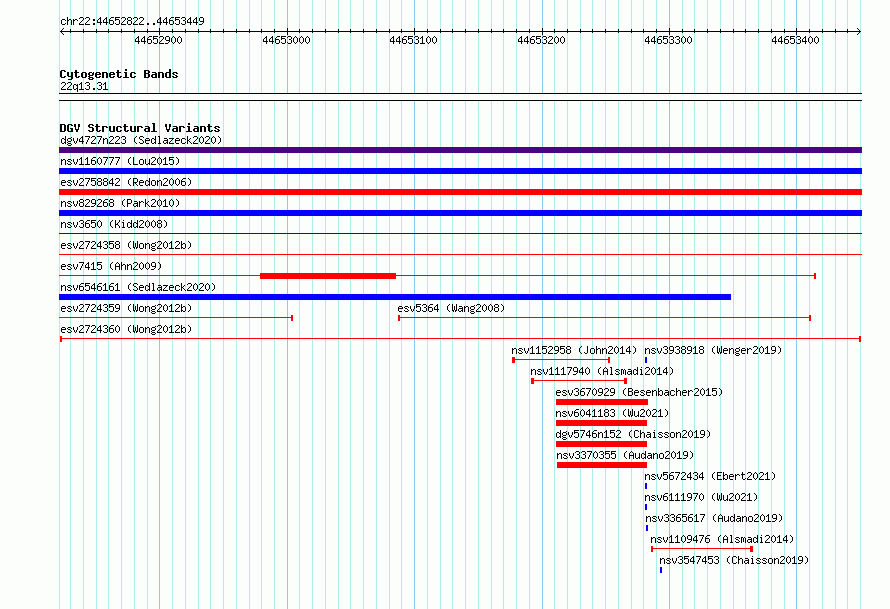Open the nsv3938918 (Wenger2019) label
890x609 pixels.
(x=713, y=350)
